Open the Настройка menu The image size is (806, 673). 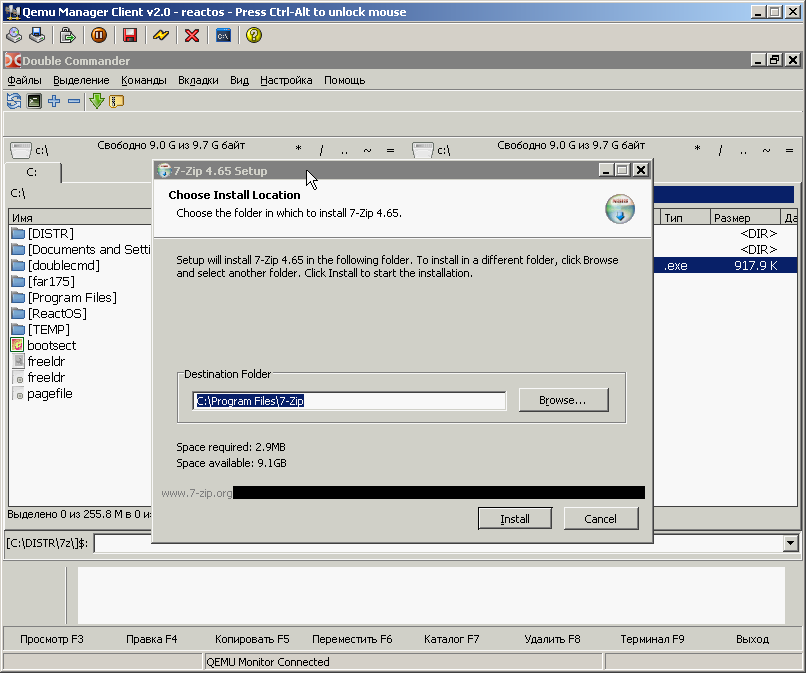click(286, 80)
